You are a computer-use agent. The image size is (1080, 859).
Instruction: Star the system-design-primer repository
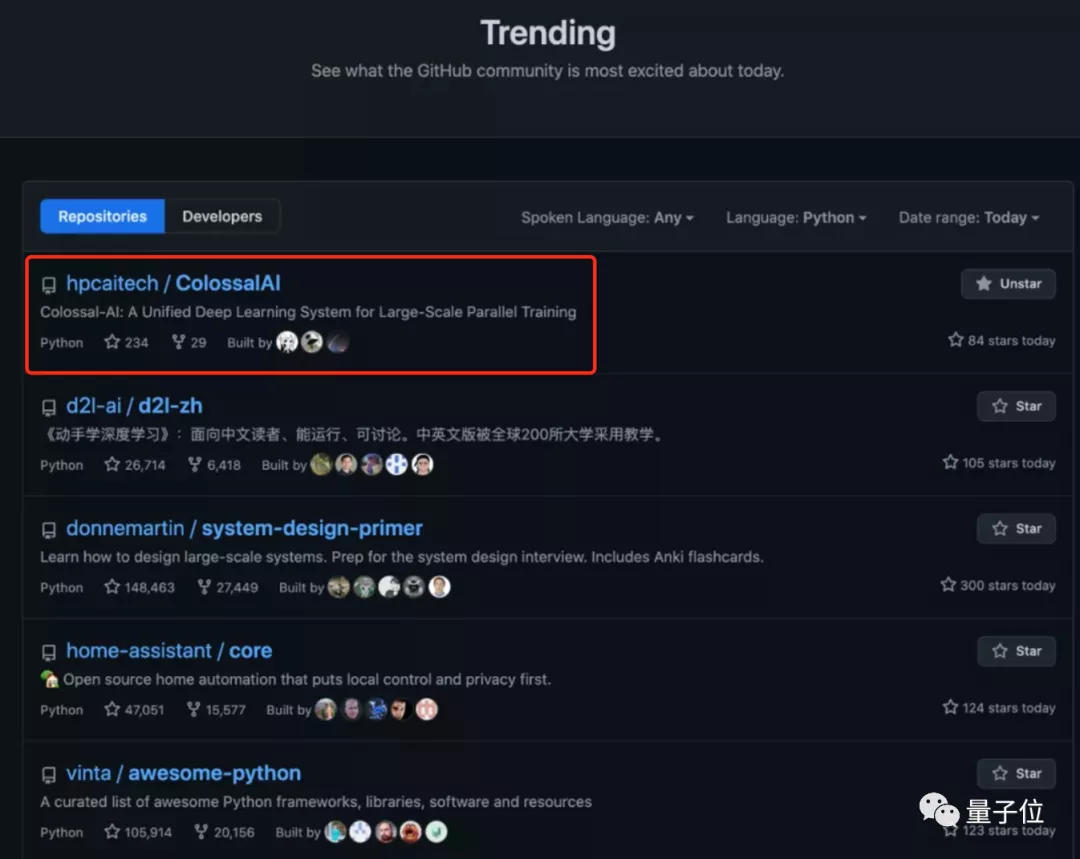(1016, 529)
